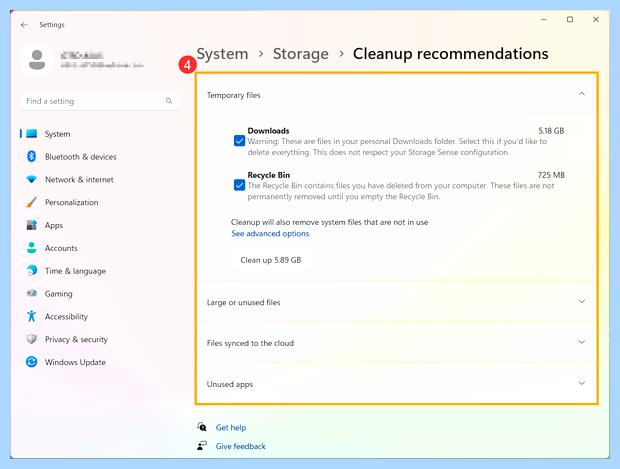The width and height of the screenshot is (620, 469).
Task: Click Storage in the breadcrumb
Action: coord(301,54)
